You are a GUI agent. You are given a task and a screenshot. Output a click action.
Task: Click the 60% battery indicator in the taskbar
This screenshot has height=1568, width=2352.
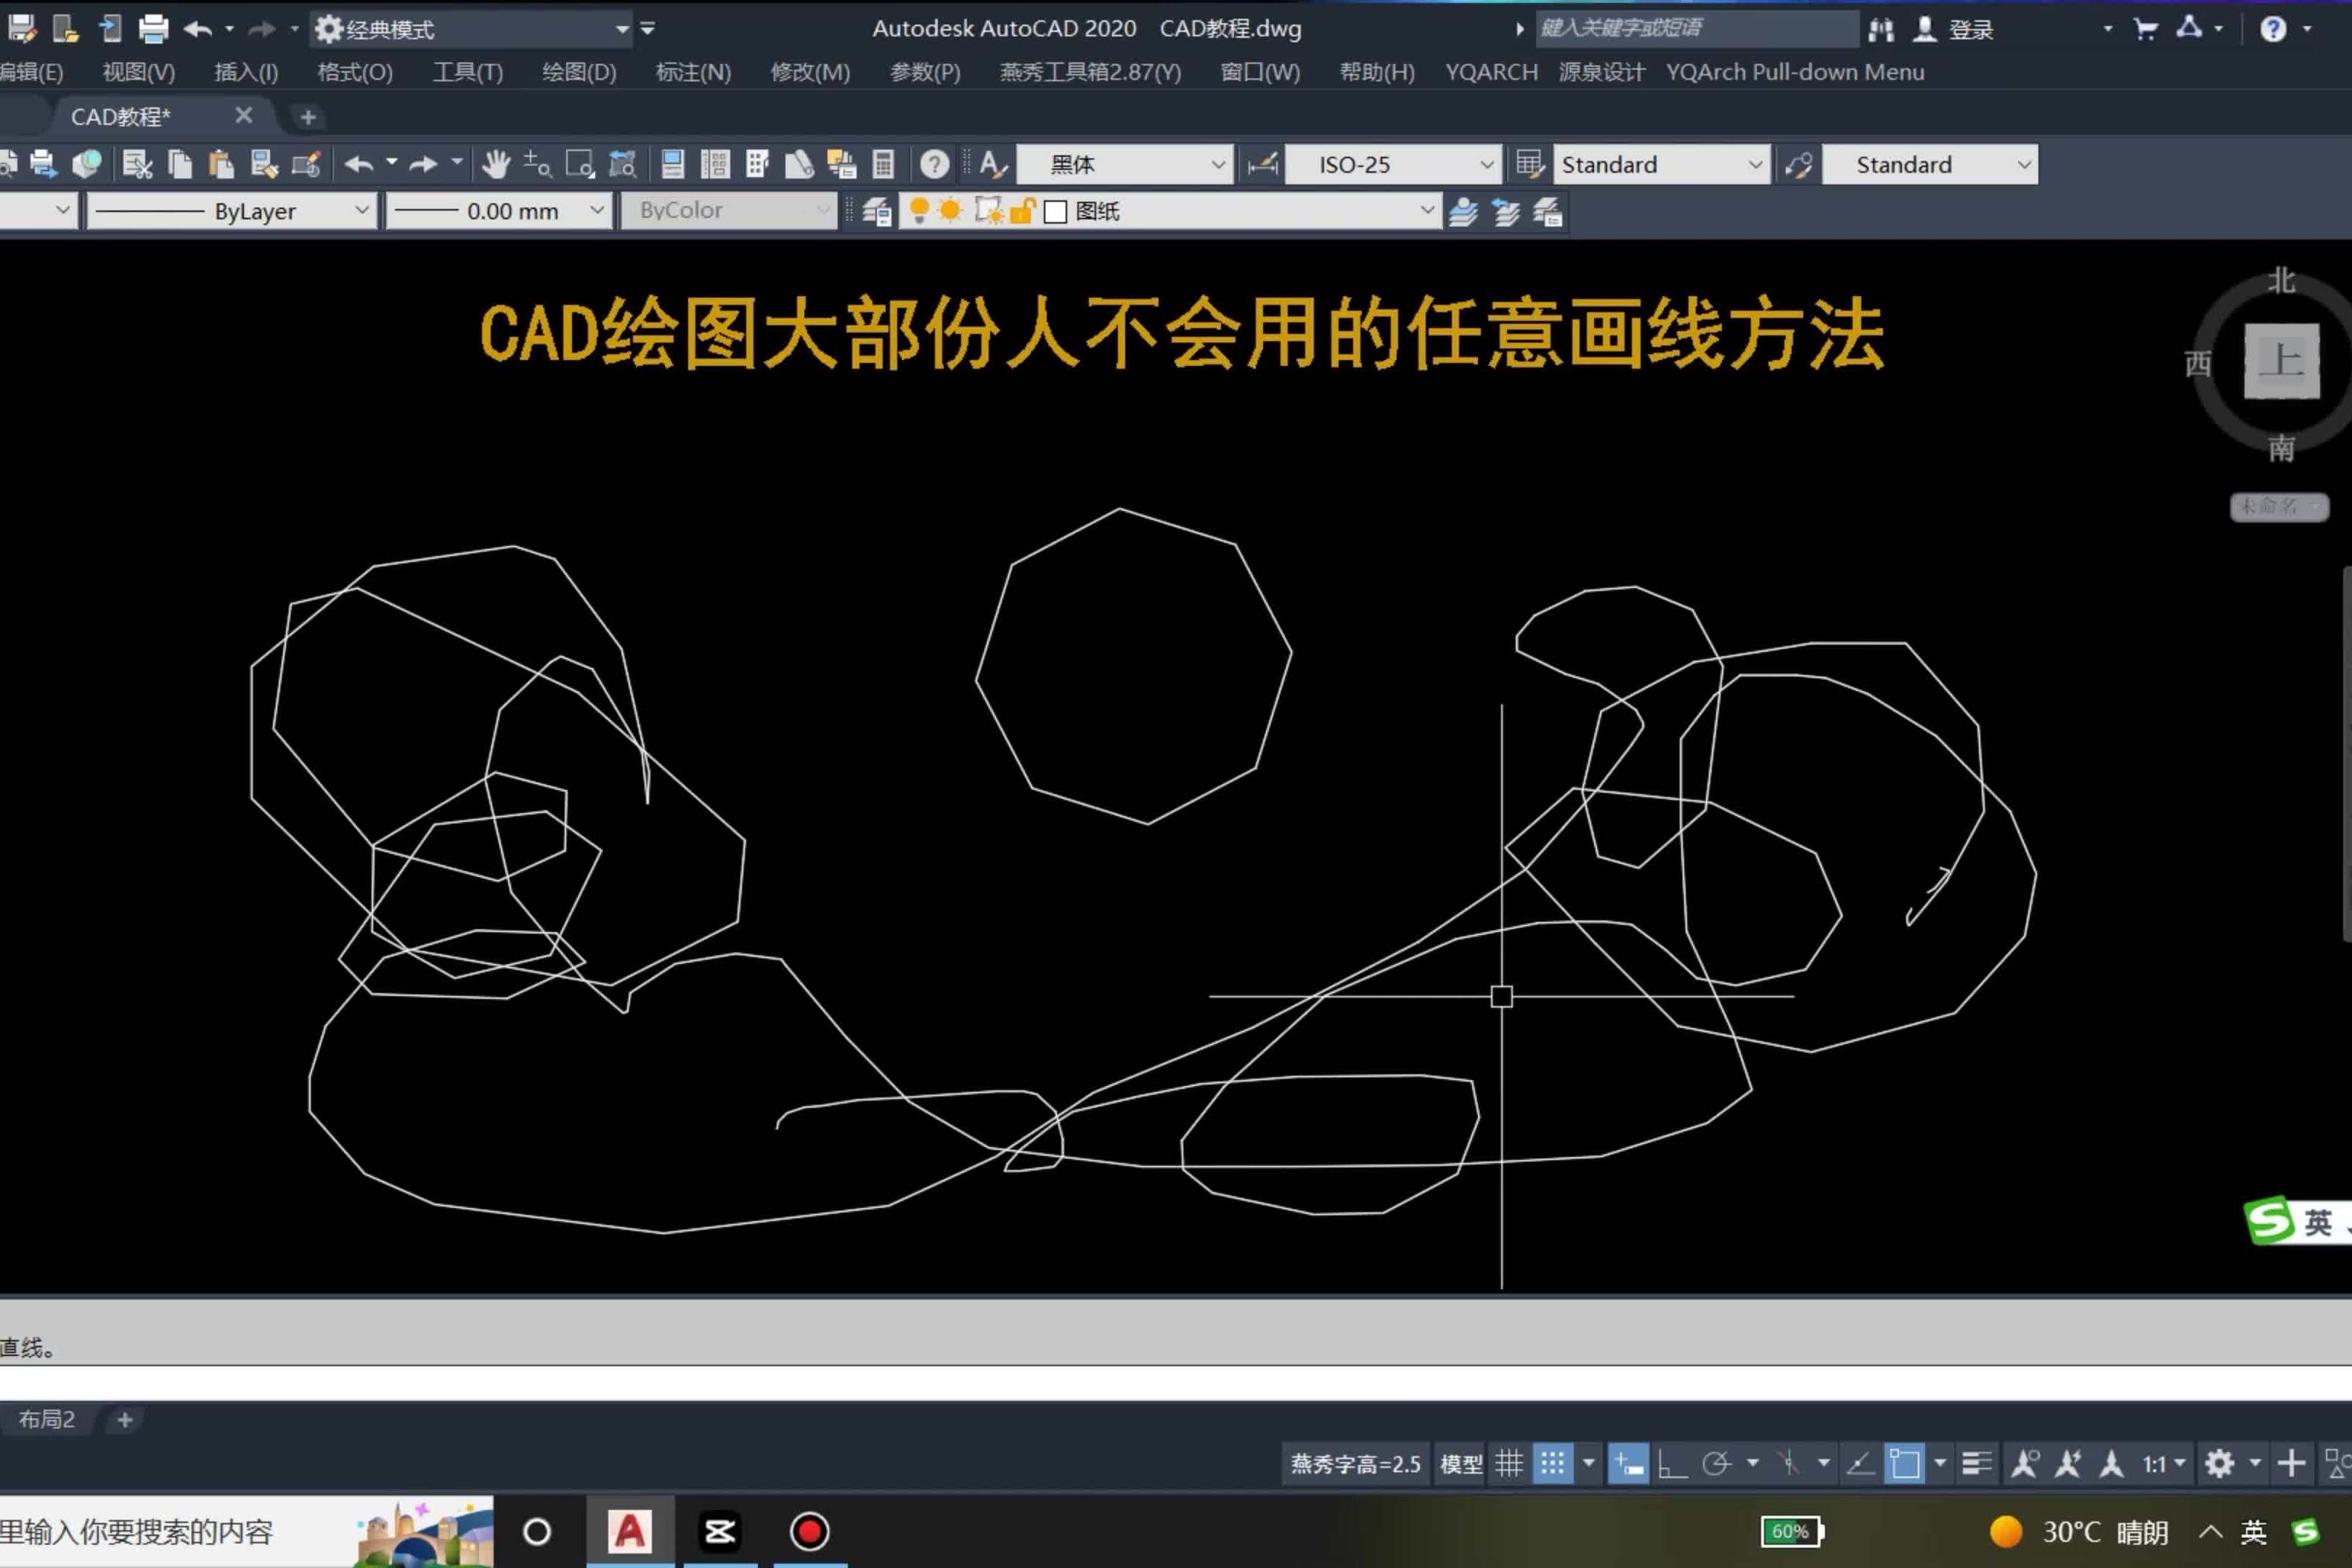pos(1790,1531)
